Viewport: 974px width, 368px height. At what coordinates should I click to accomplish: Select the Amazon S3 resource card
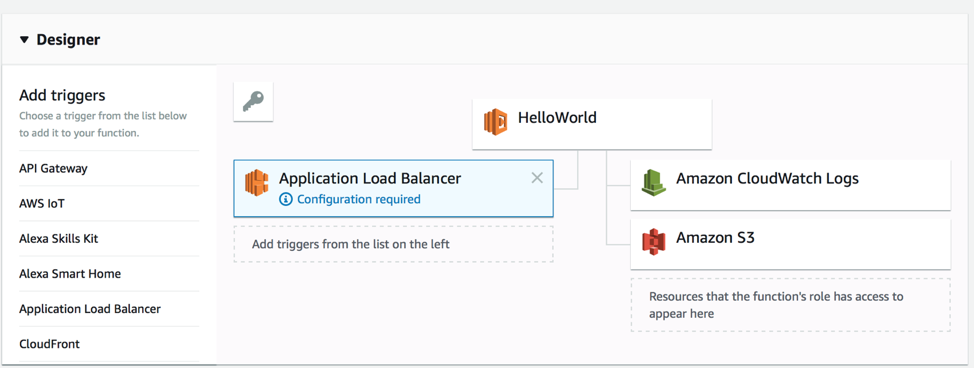pos(791,244)
